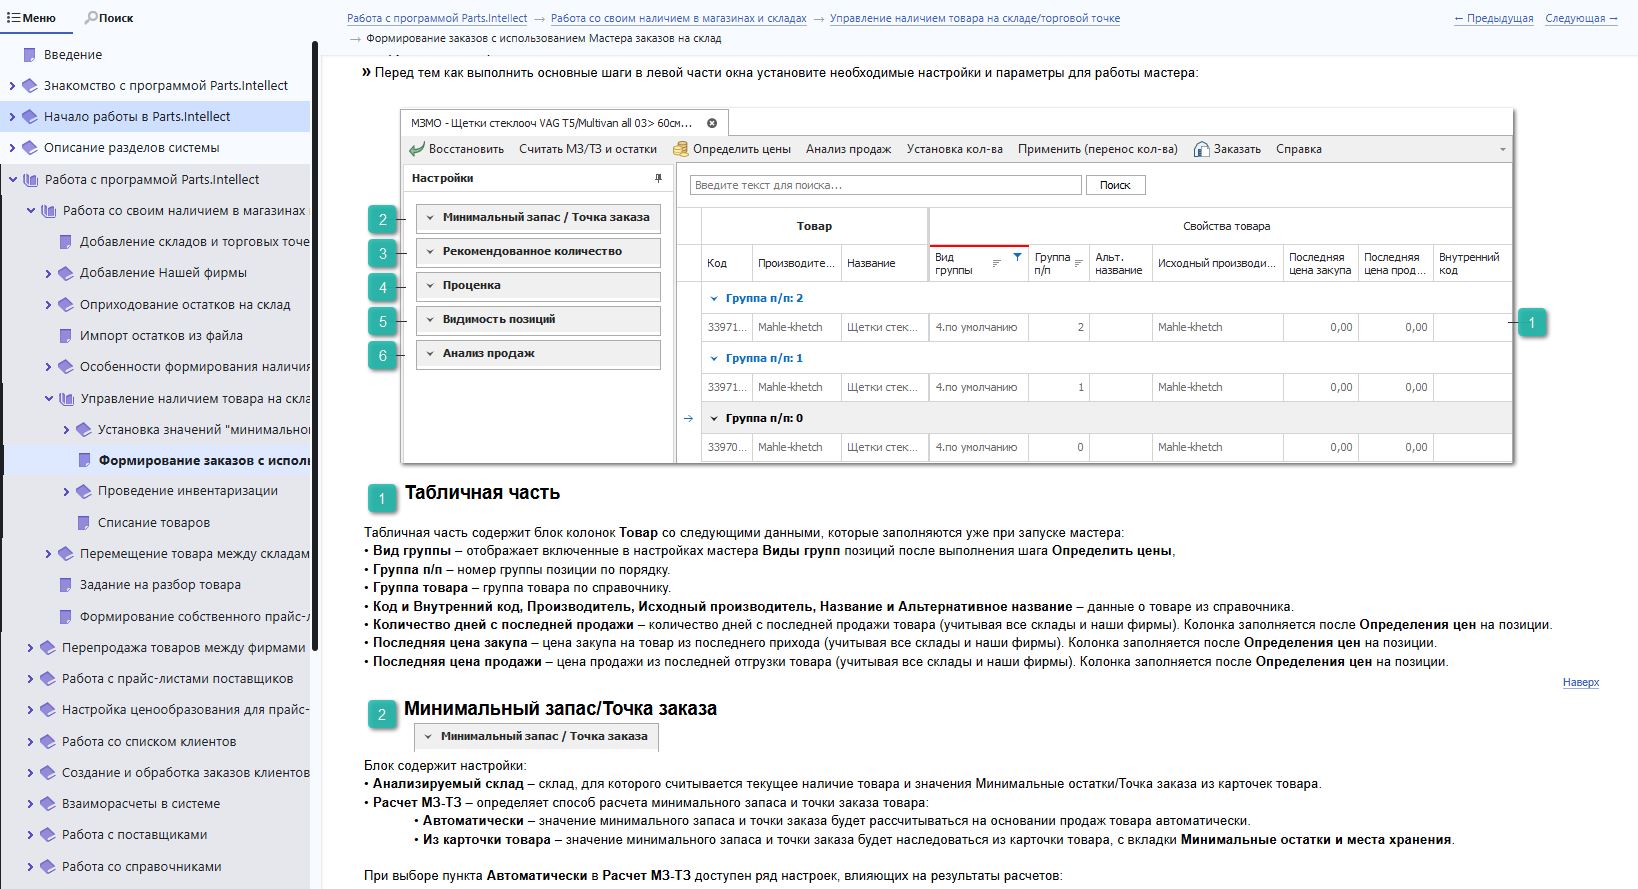Screen dimensions: 1638x889
Task: Click the Списание товаров page icon
Action: click(84, 523)
